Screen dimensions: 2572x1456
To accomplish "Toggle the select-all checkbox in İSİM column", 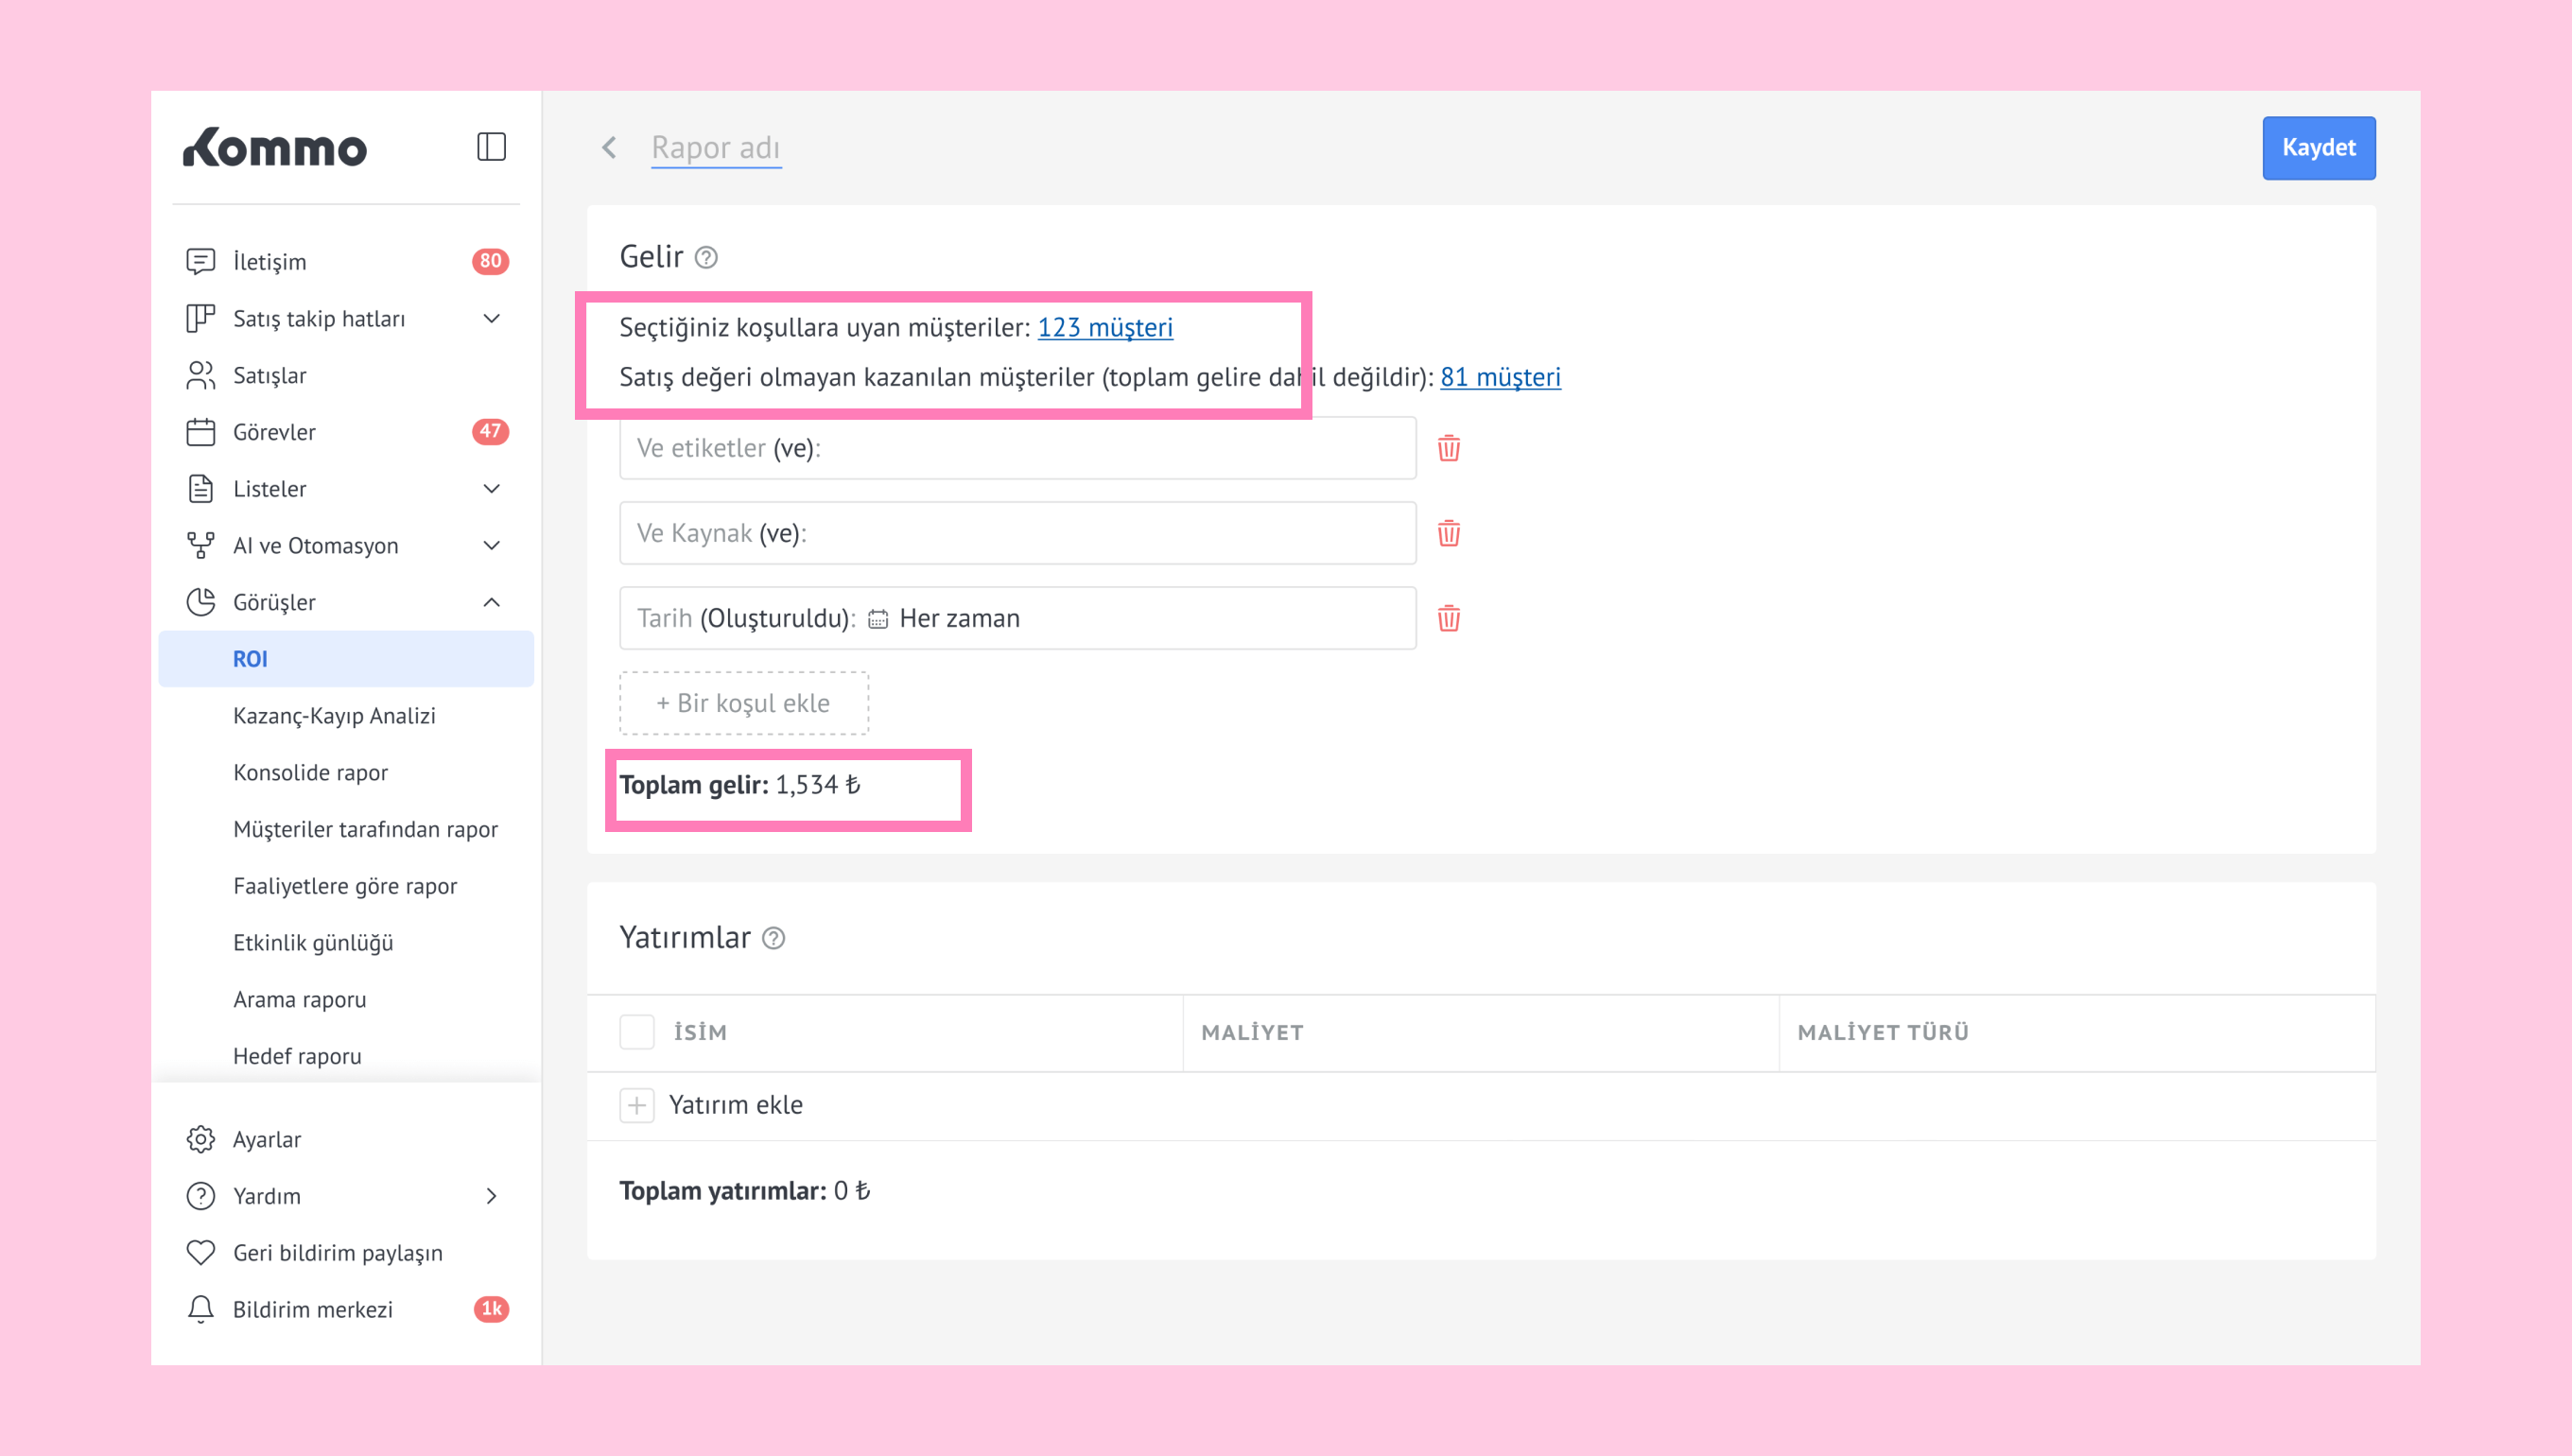I will (x=637, y=1032).
